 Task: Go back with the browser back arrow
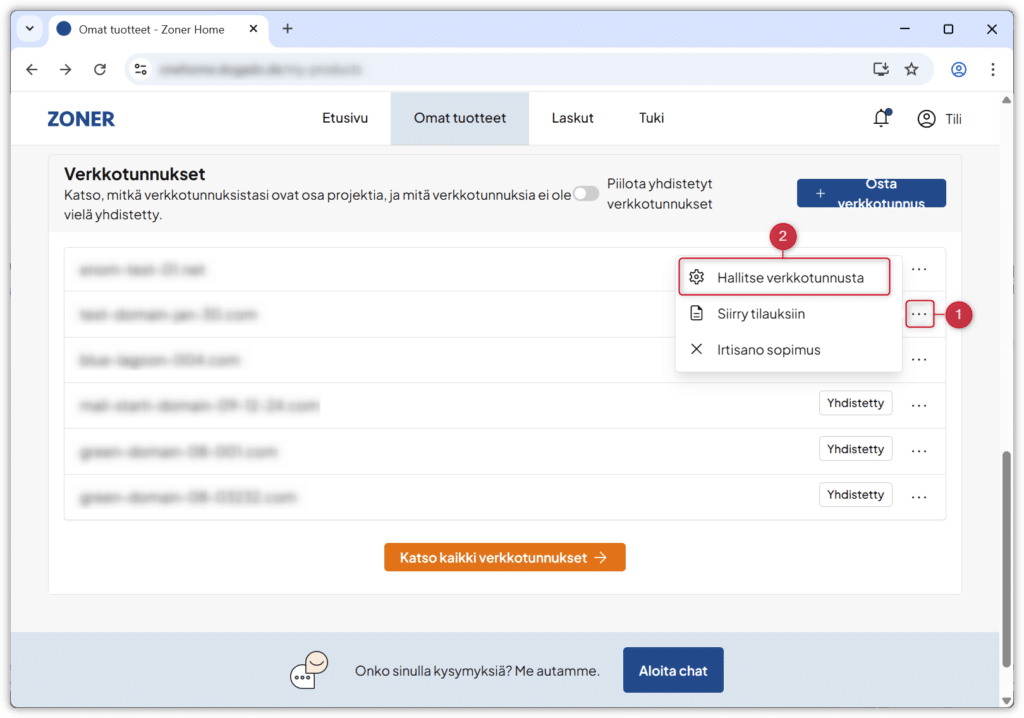point(32,69)
